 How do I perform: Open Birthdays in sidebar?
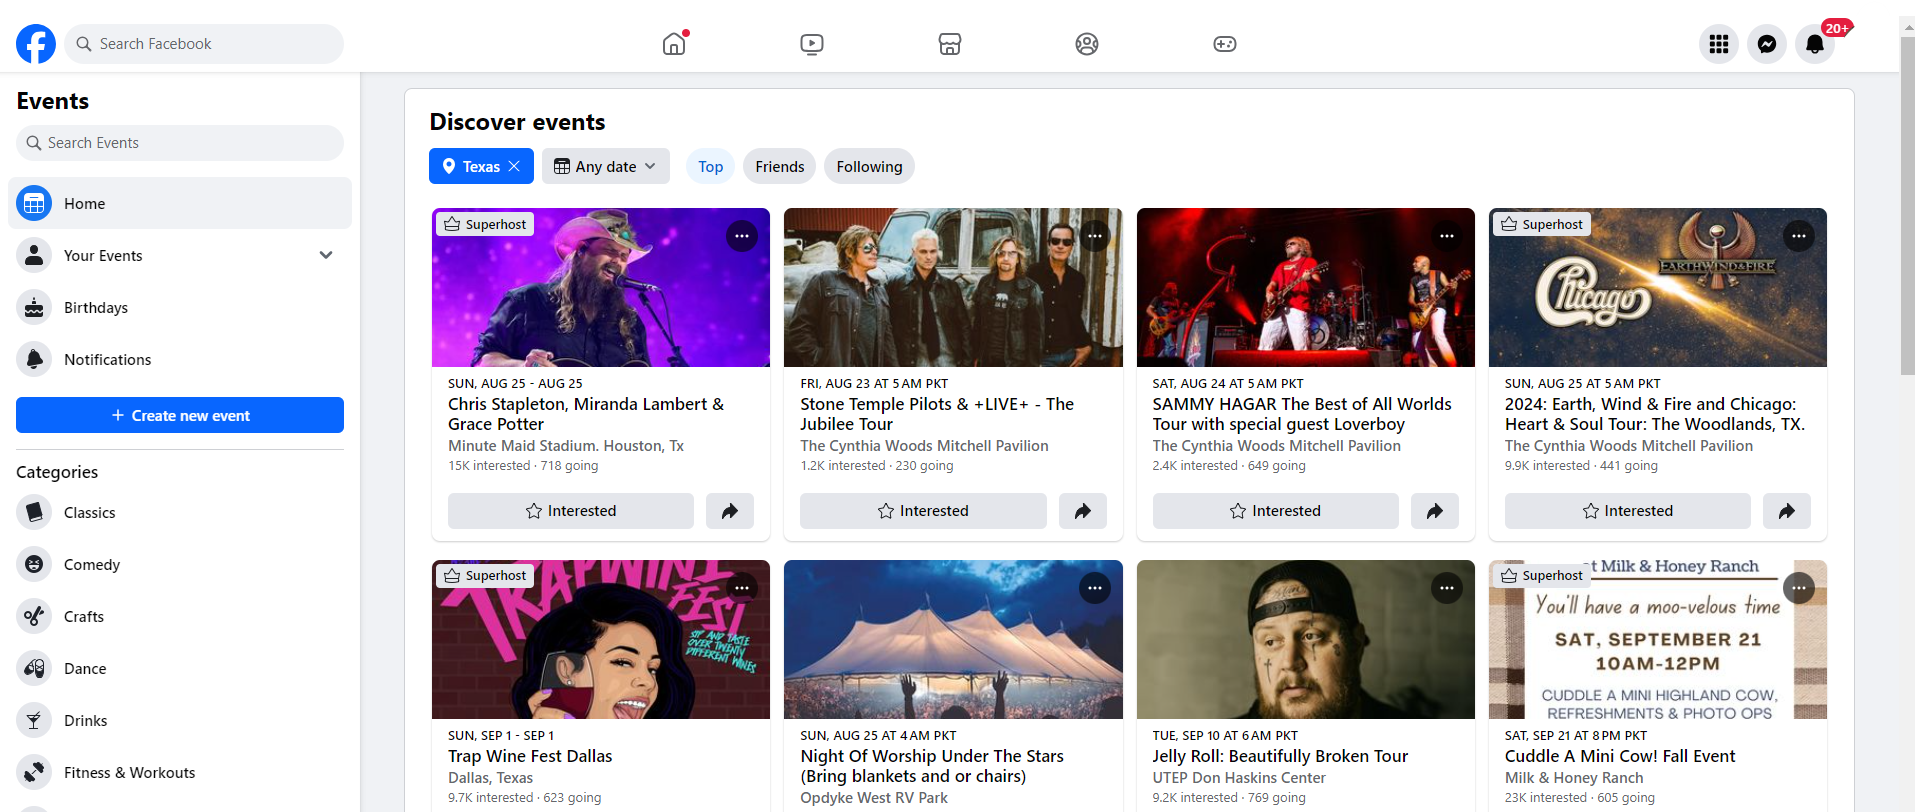180,307
